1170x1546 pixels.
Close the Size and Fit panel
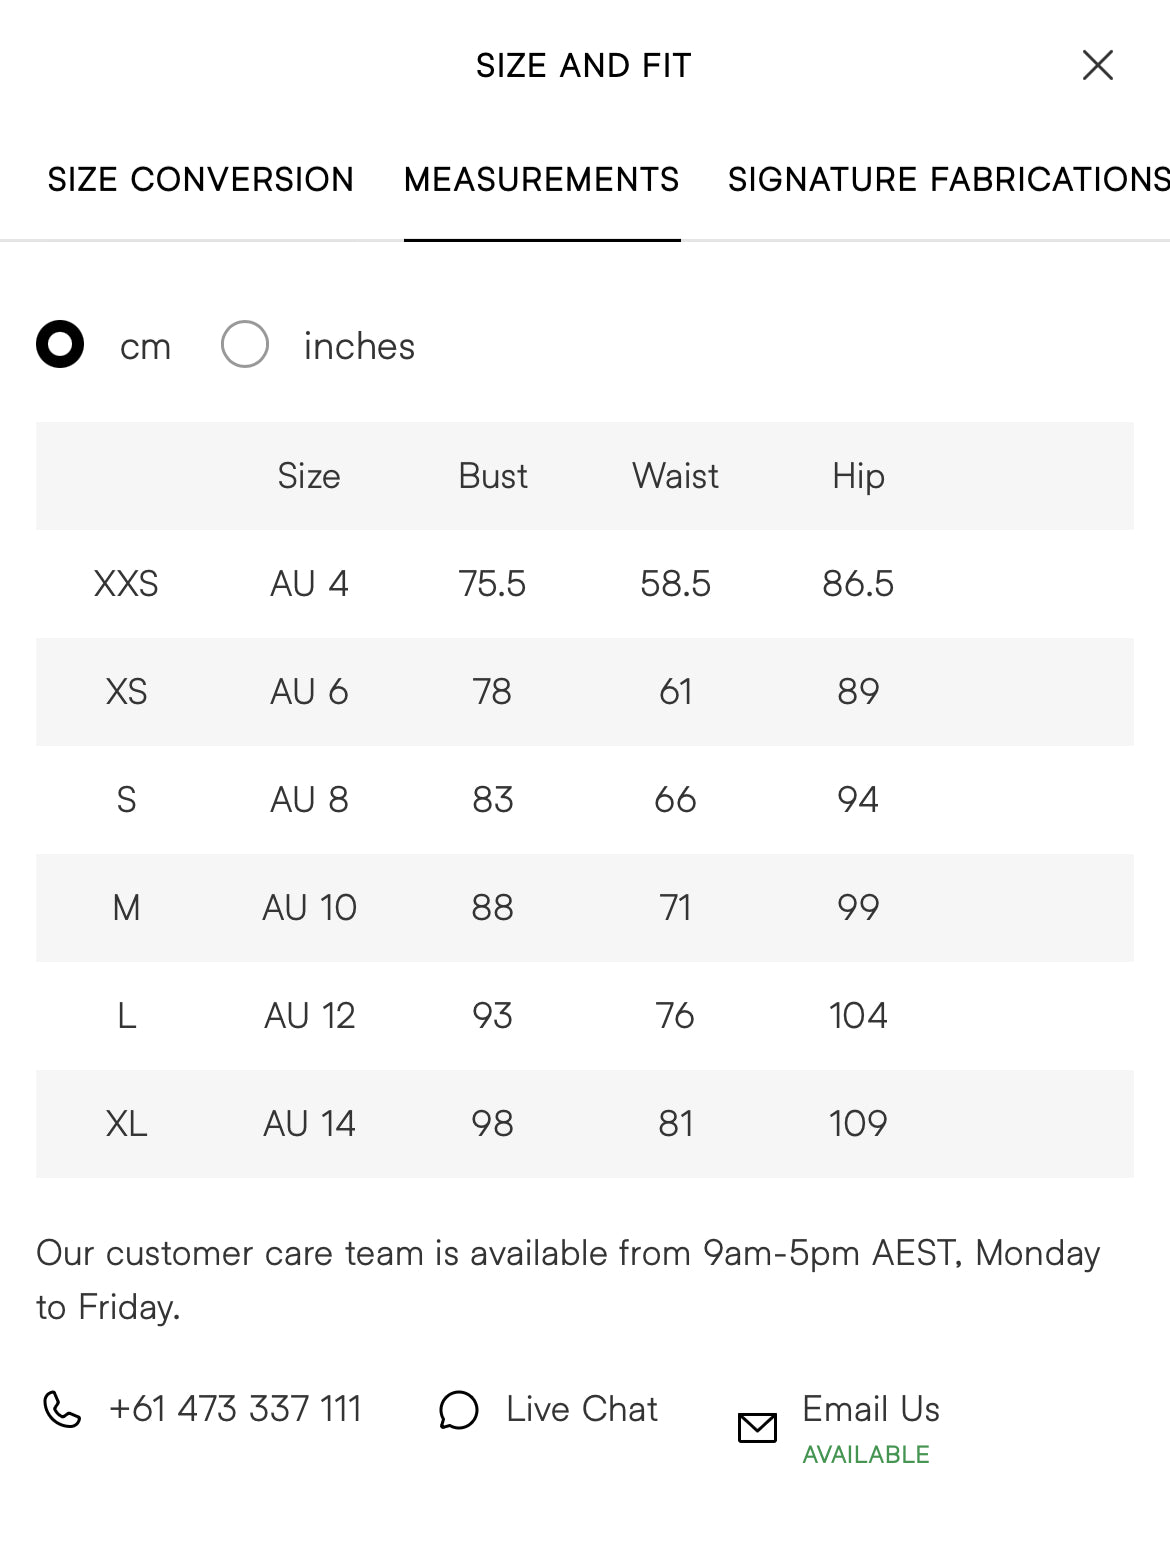click(1097, 65)
